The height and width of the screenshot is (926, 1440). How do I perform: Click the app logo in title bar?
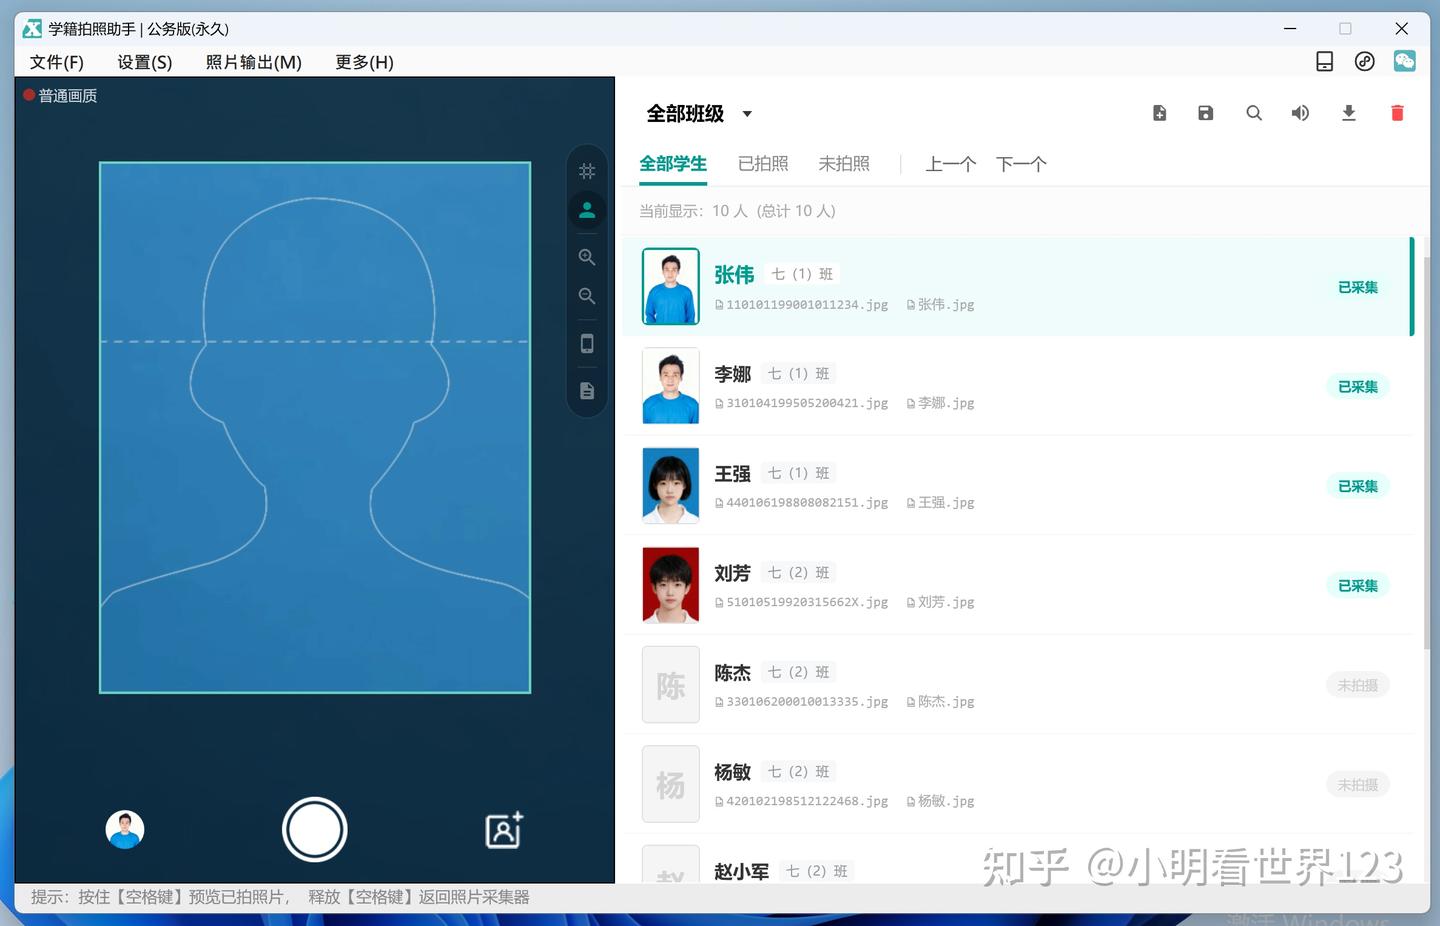point(33,29)
